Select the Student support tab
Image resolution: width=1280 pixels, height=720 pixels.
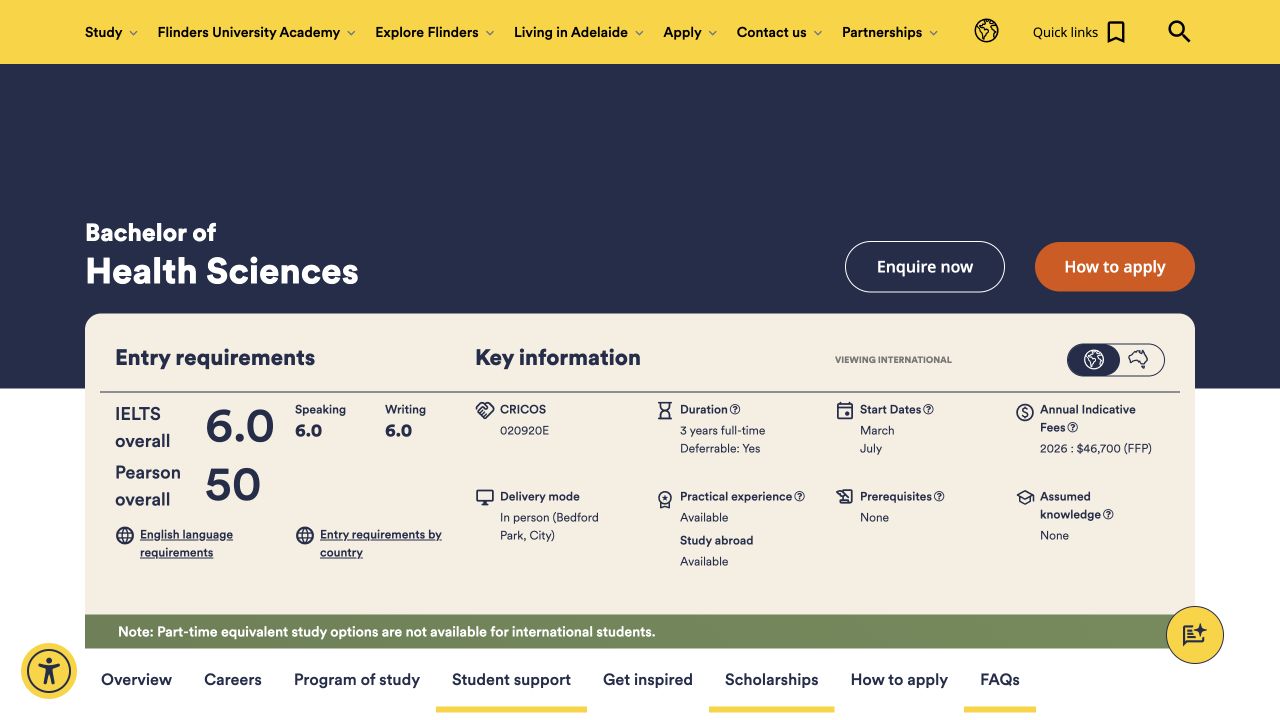512,680
